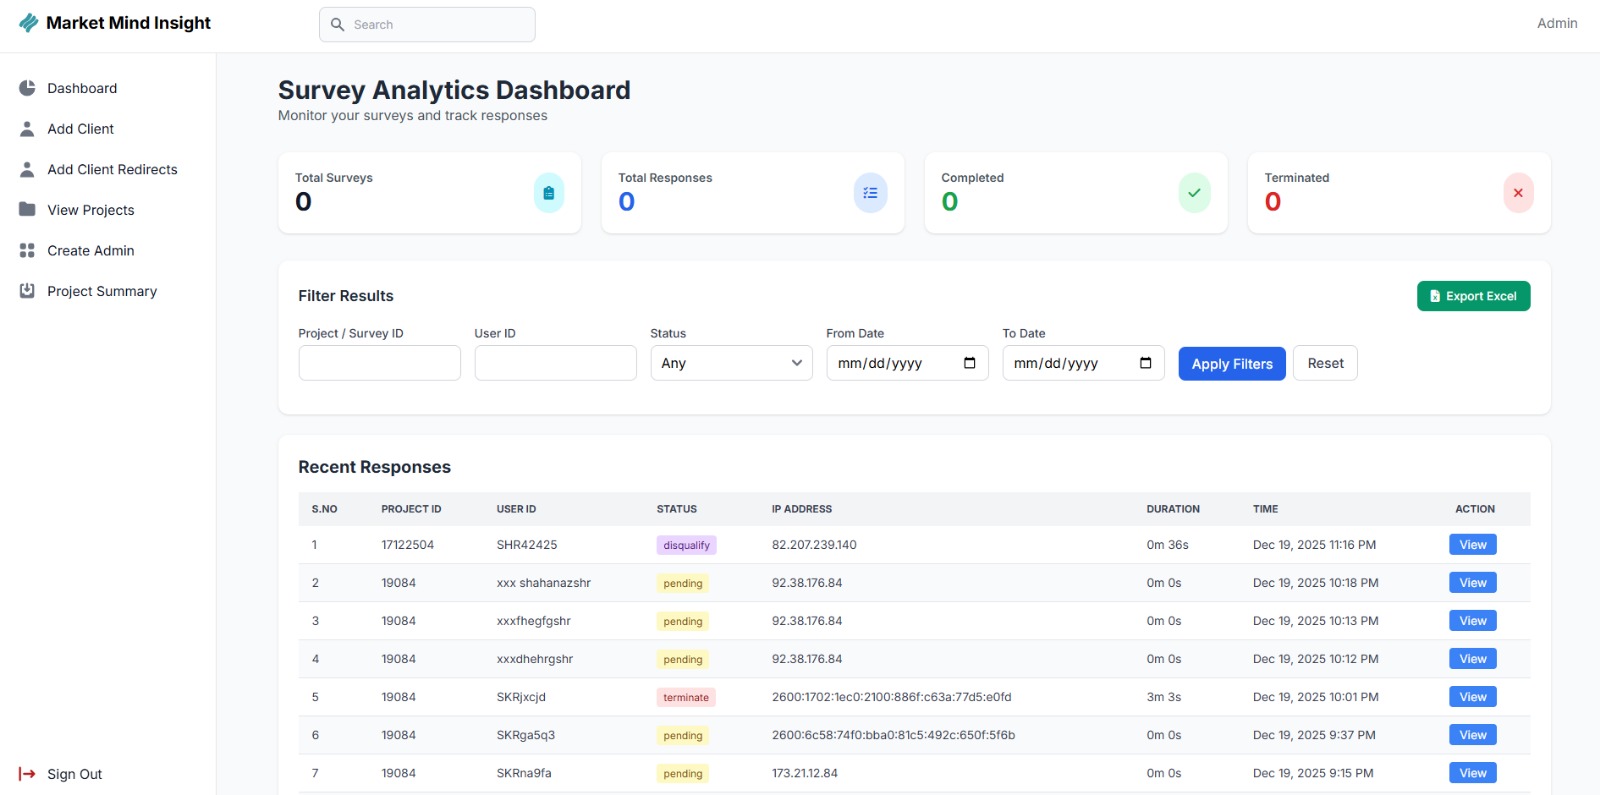Click project ID 17122504

point(408,545)
